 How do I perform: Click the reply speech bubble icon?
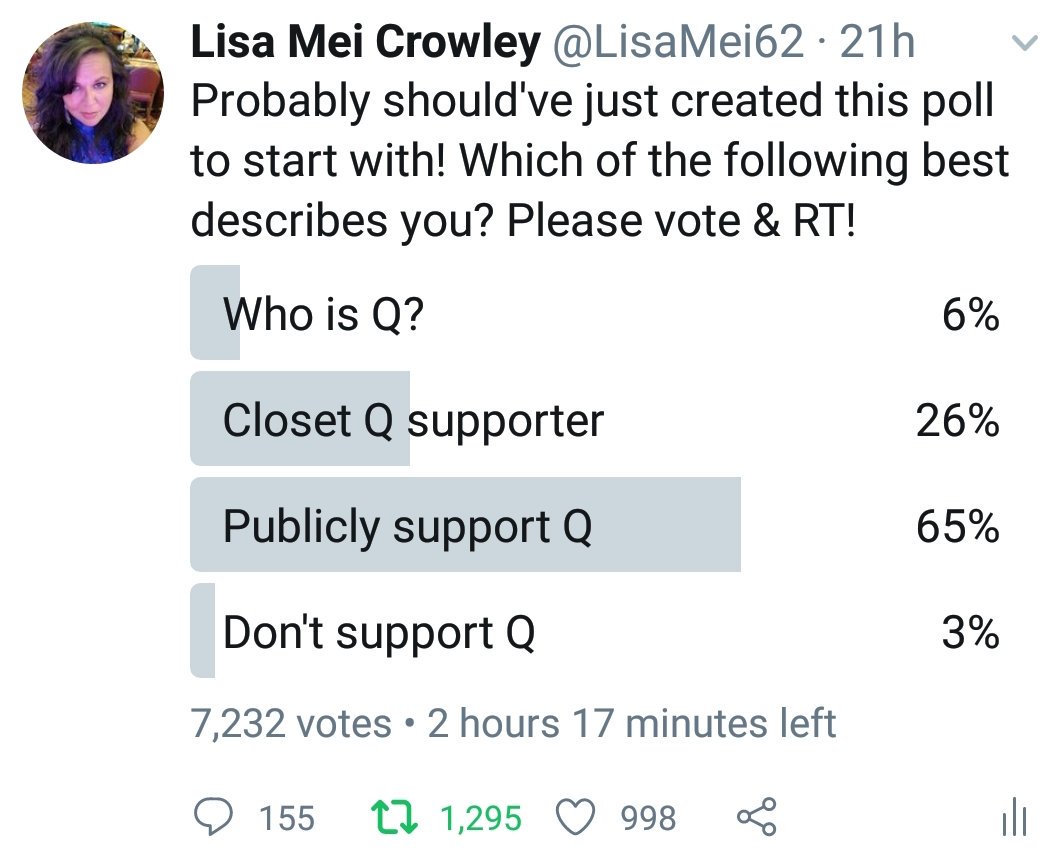point(210,819)
